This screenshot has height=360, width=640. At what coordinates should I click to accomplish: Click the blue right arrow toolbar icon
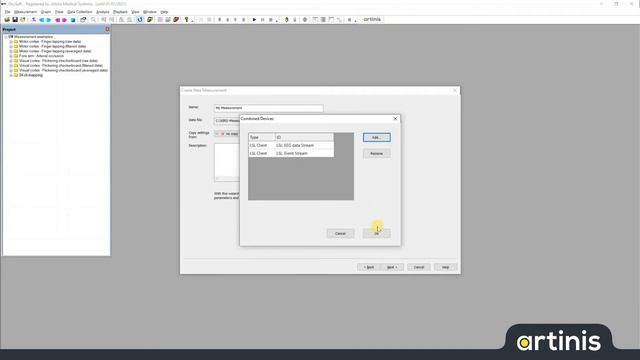(x=49, y=20)
